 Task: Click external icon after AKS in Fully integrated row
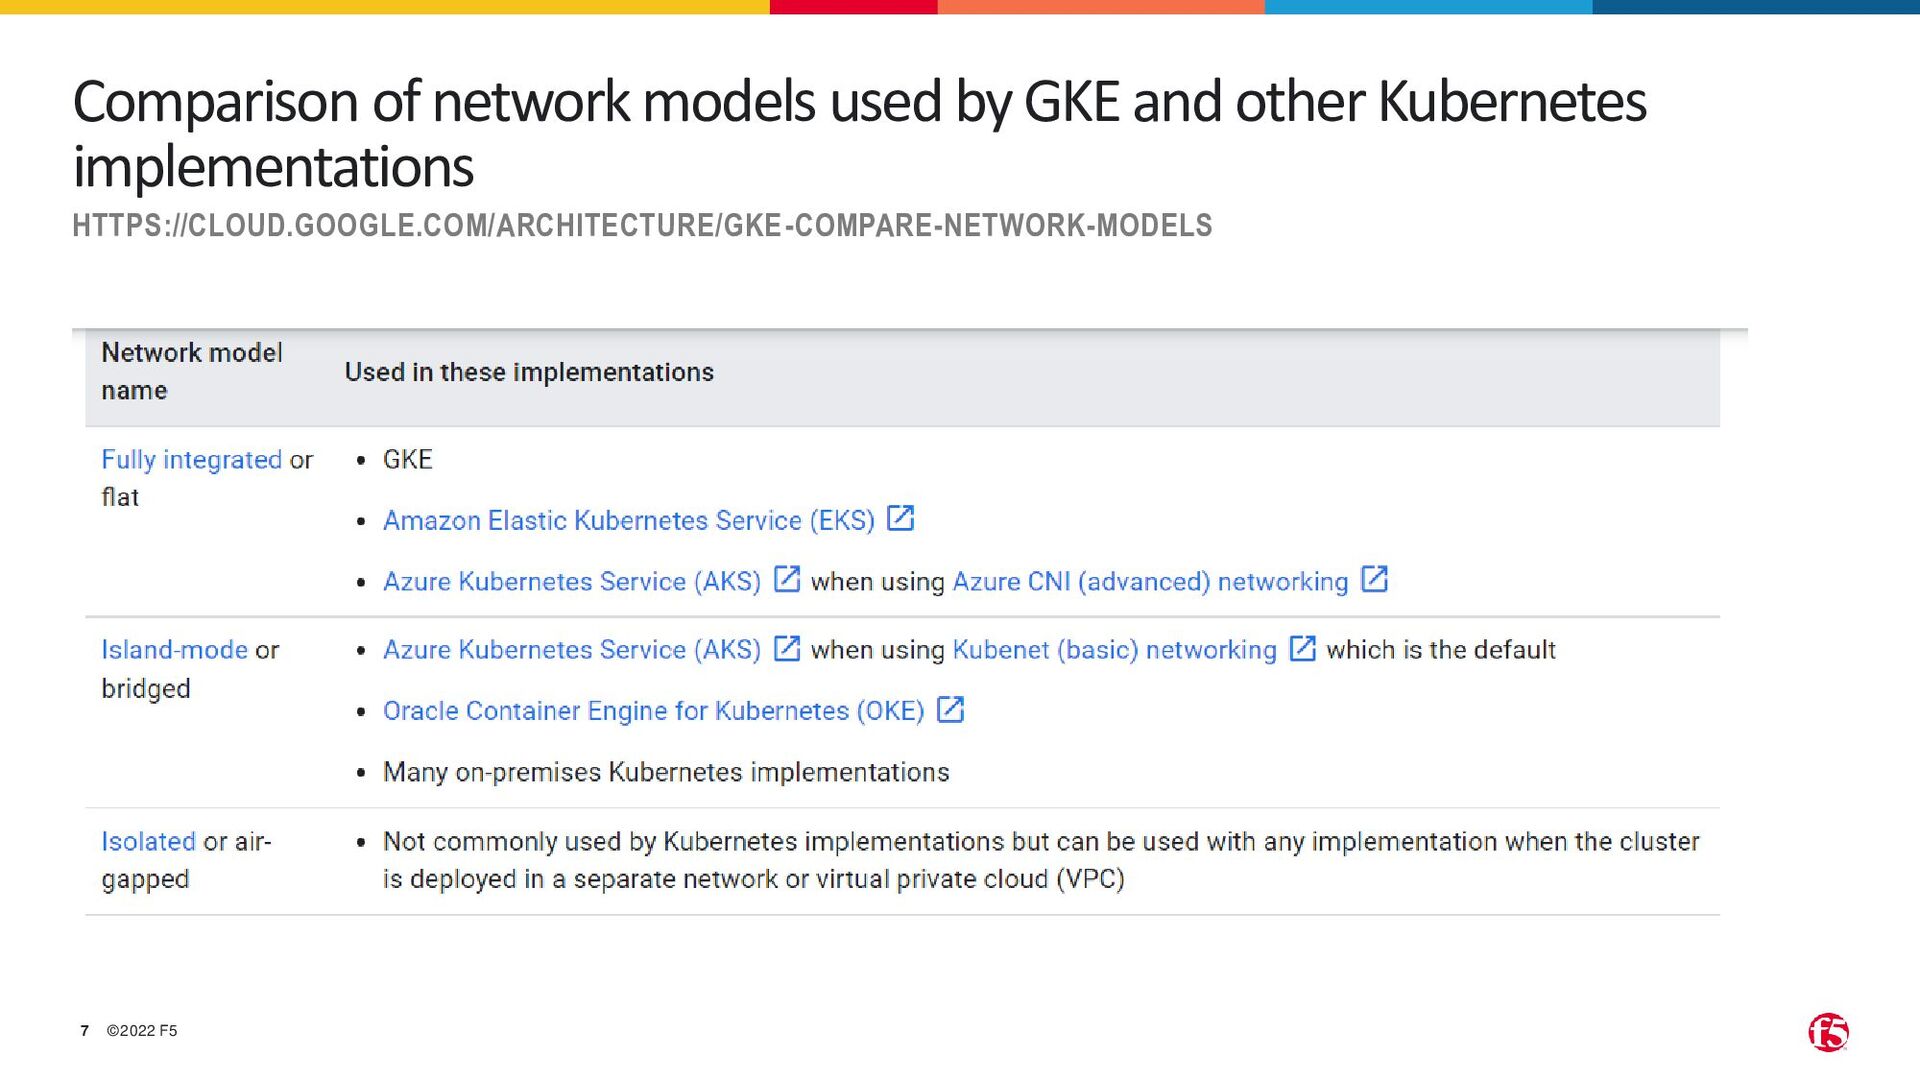point(787,579)
